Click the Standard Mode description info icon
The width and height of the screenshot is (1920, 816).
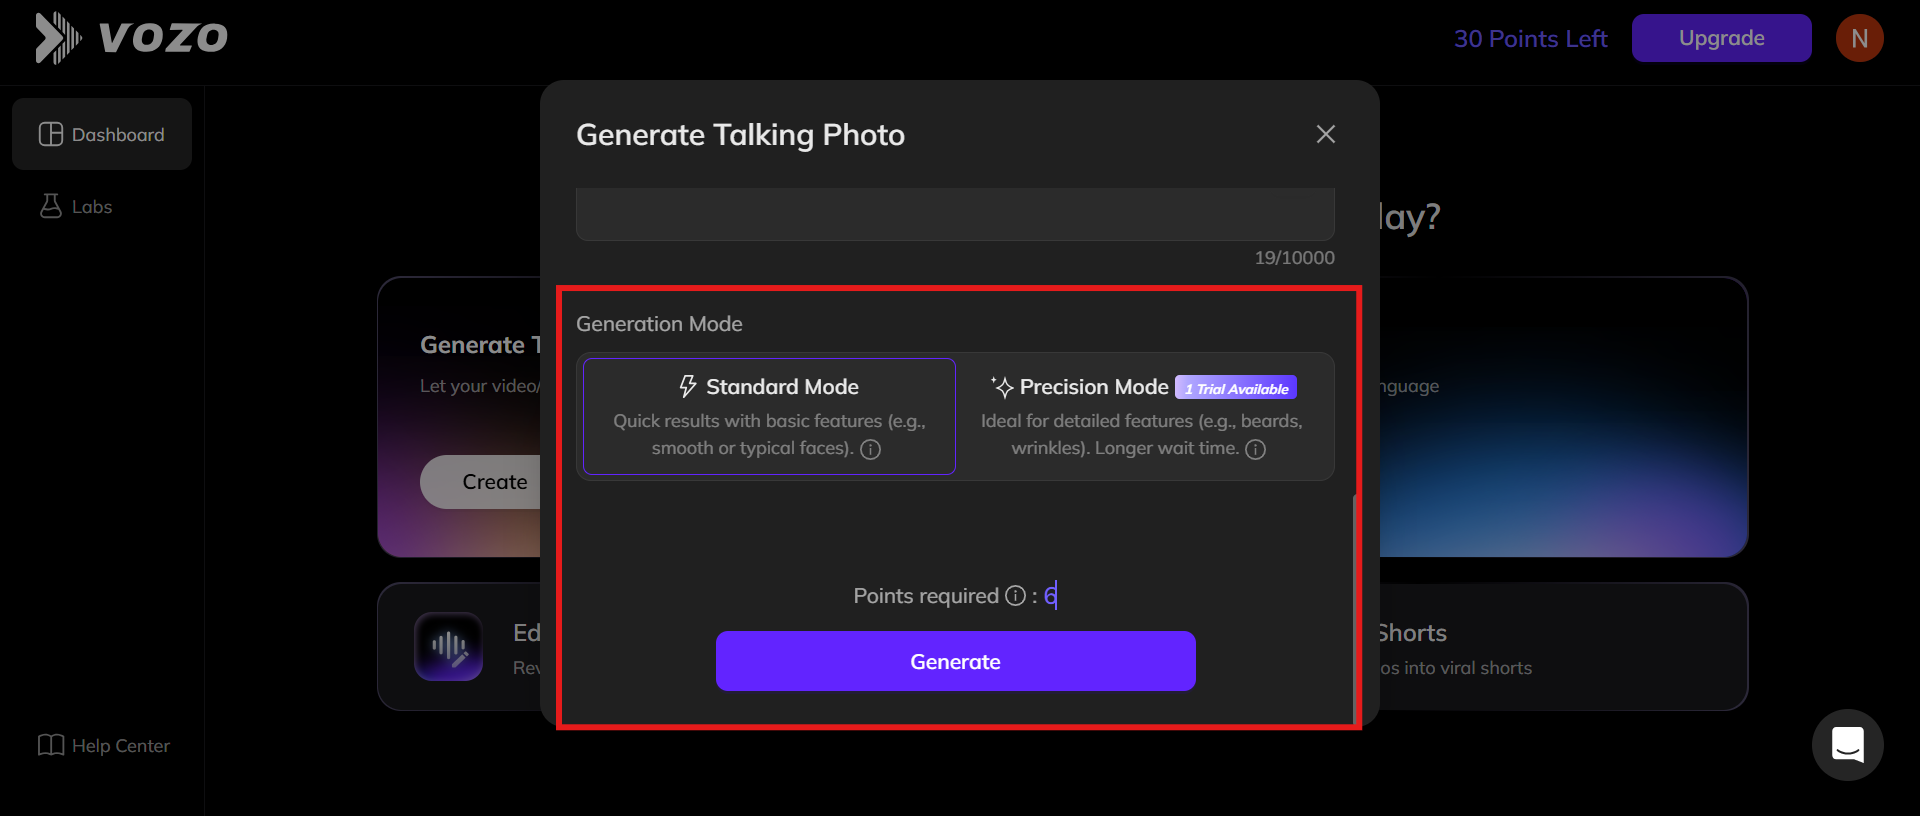click(871, 449)
